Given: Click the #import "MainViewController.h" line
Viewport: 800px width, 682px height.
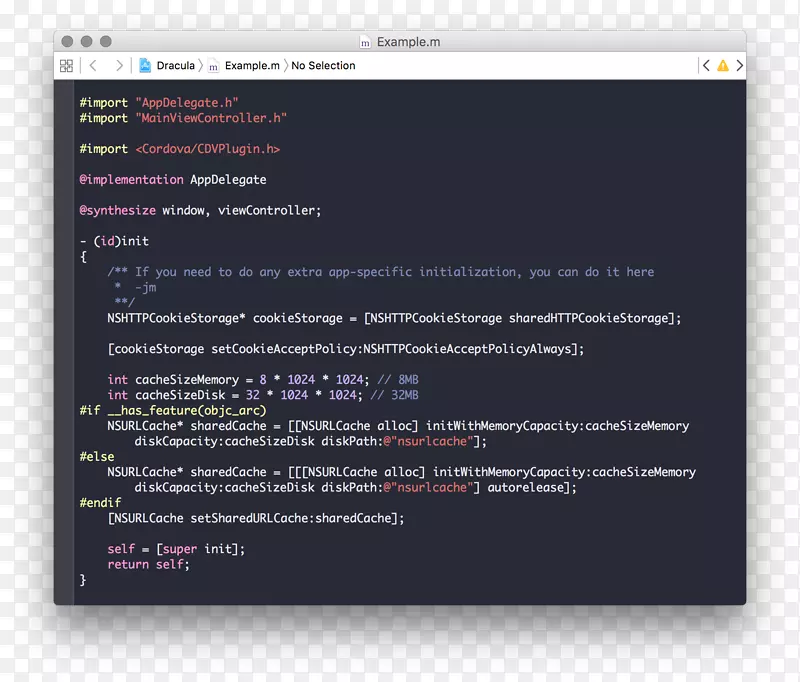Looking at the screenshot, I should tap(183, 118).
